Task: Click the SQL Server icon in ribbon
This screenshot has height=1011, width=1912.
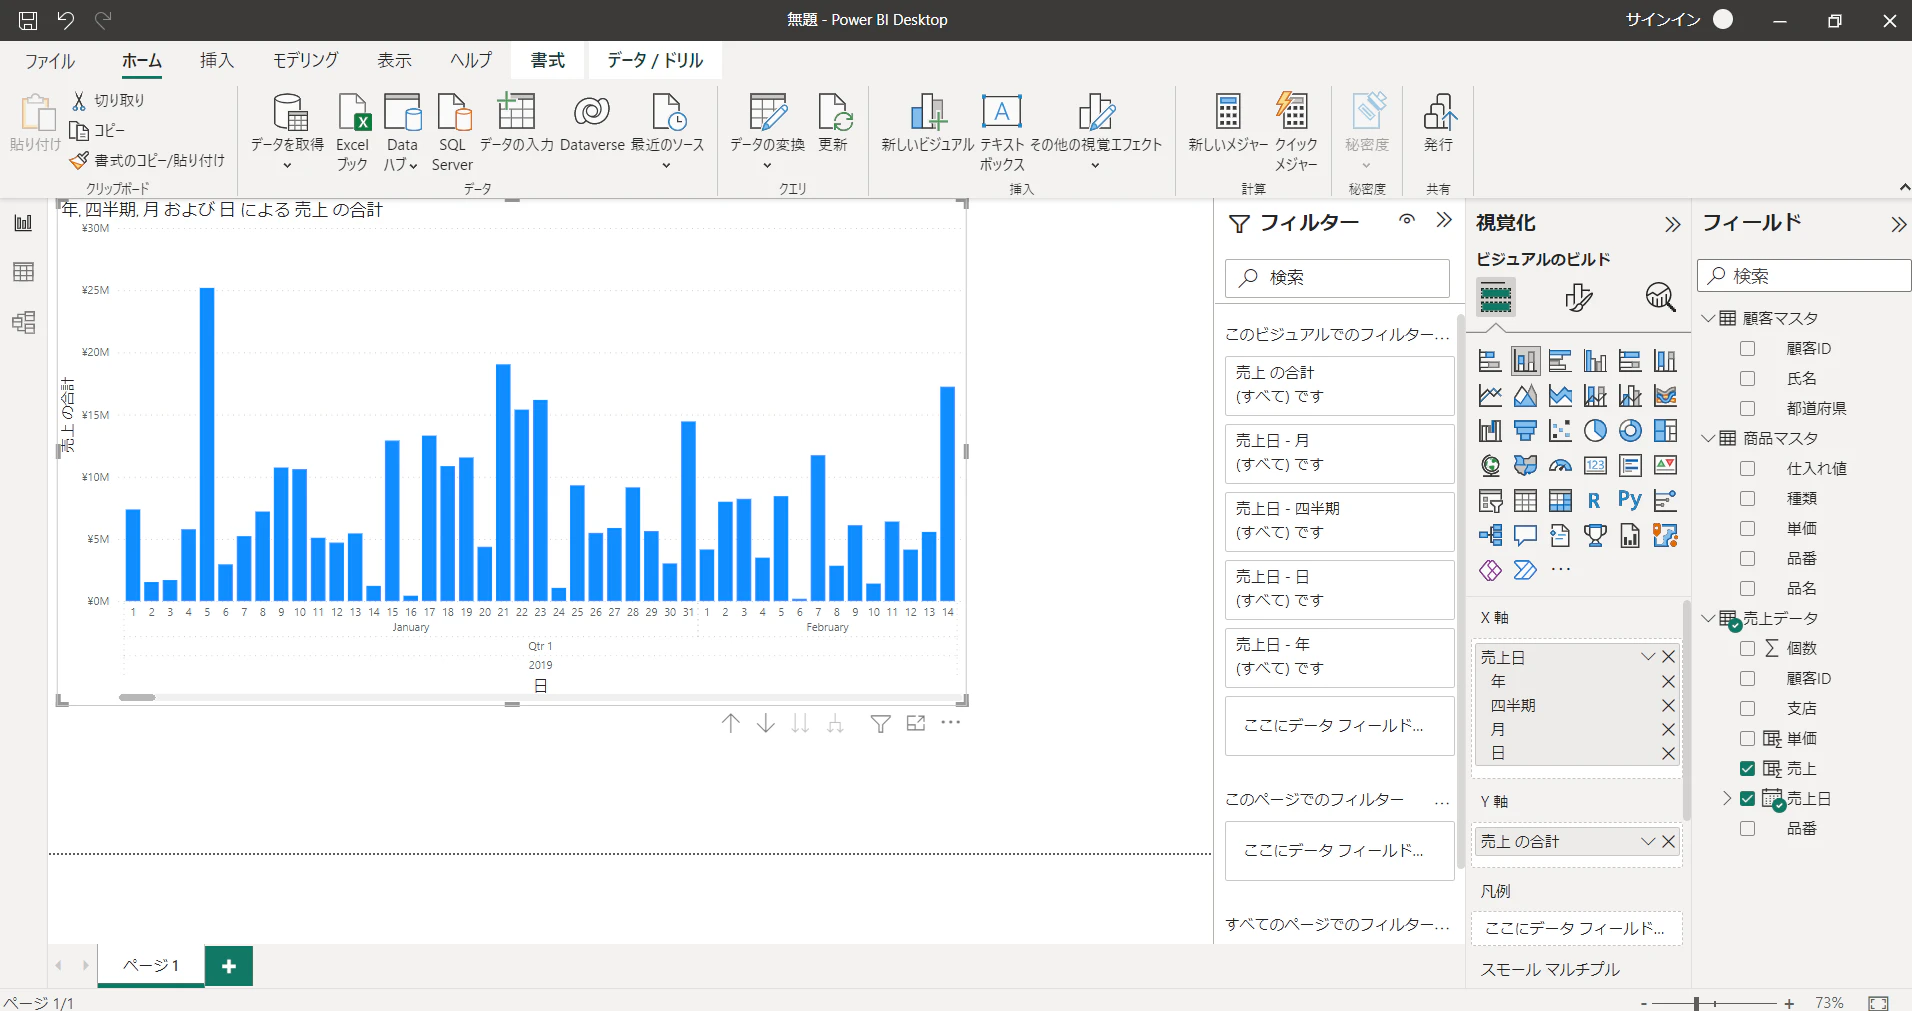Action: (x=453, y=113)
